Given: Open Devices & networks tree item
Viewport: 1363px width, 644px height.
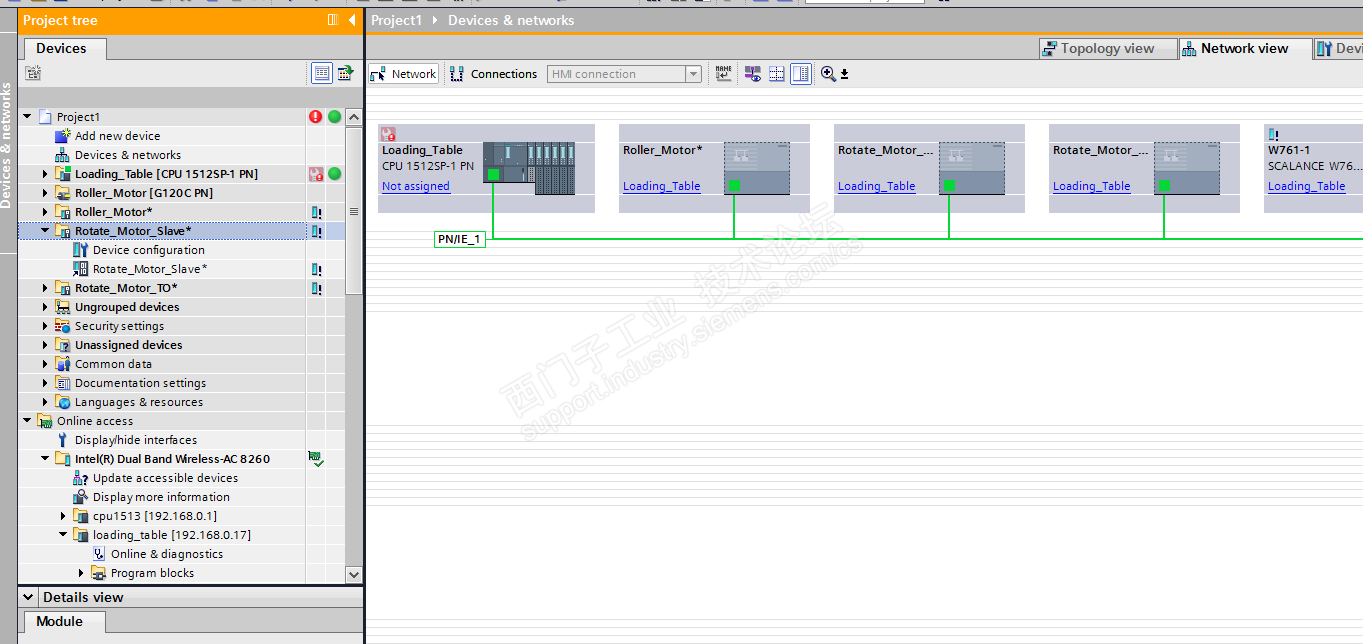Looking at the screenshot, I should tap(128, 155).
